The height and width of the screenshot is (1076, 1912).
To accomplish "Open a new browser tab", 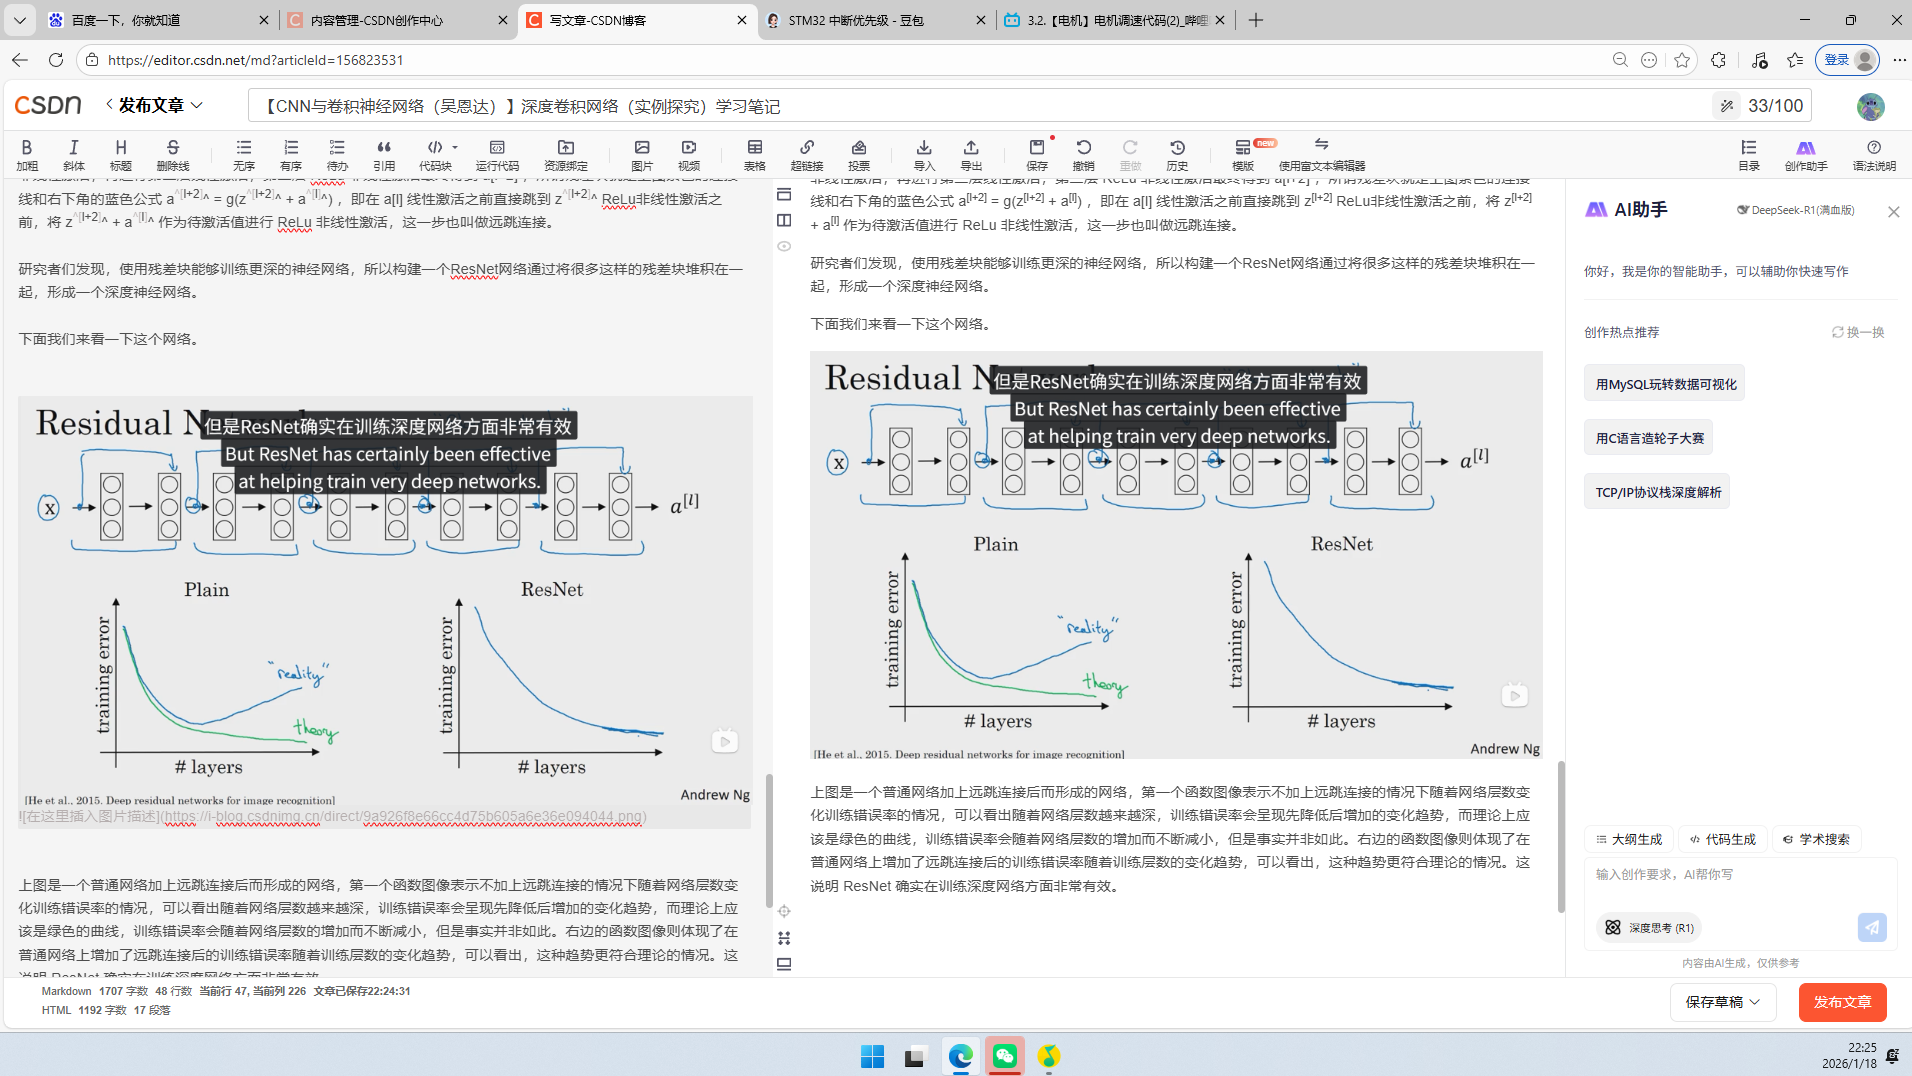I will click(1256, 20).
